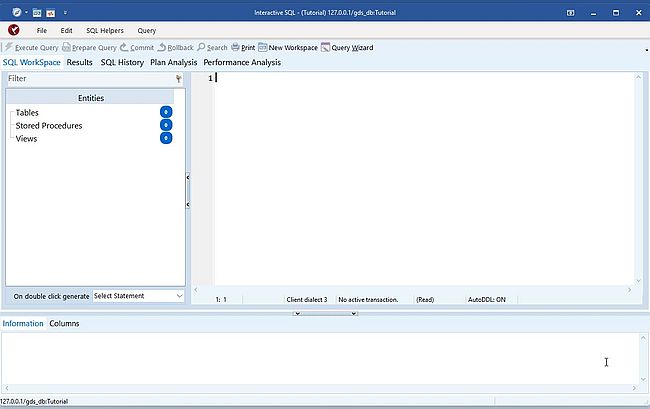Click 'No active transaction.' status text
Image resolution: width=650 pixels, height=409 pixels.
coord(368,300)
